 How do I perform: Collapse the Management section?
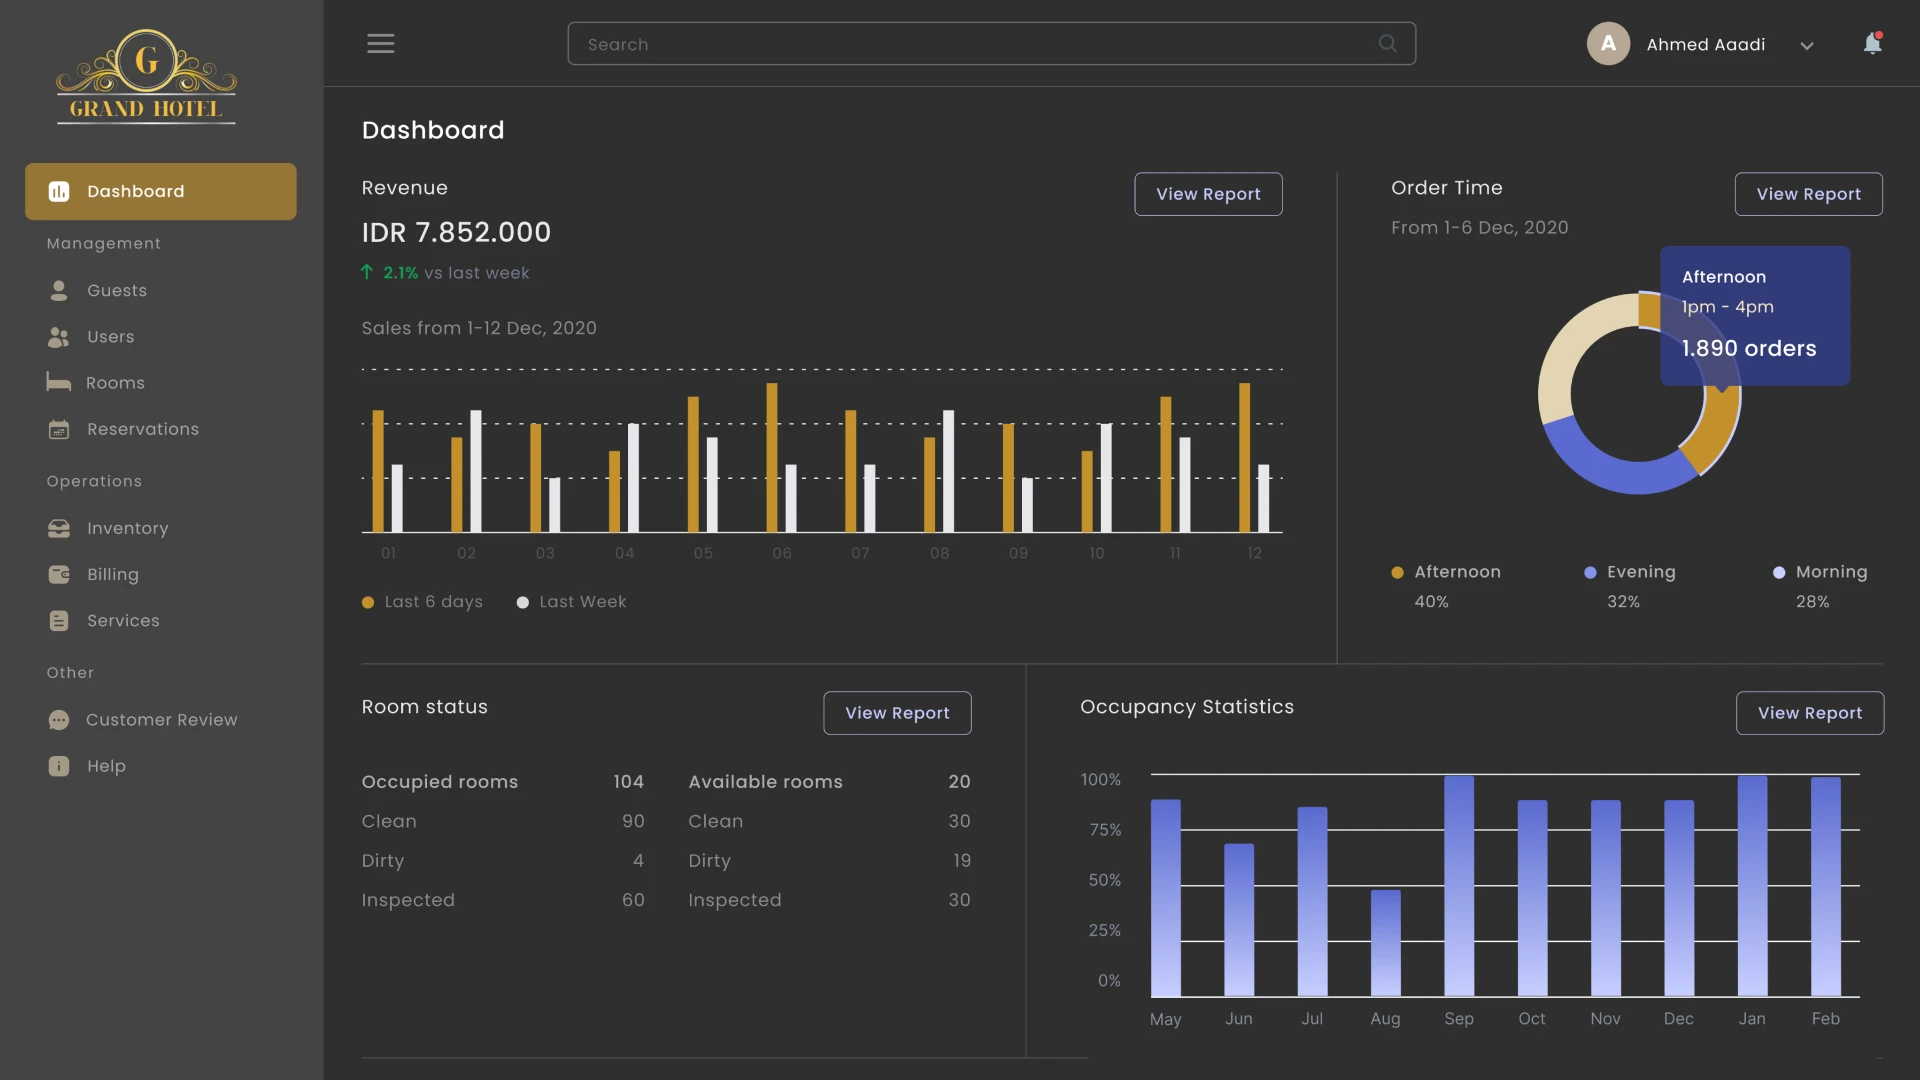point(103,243)
